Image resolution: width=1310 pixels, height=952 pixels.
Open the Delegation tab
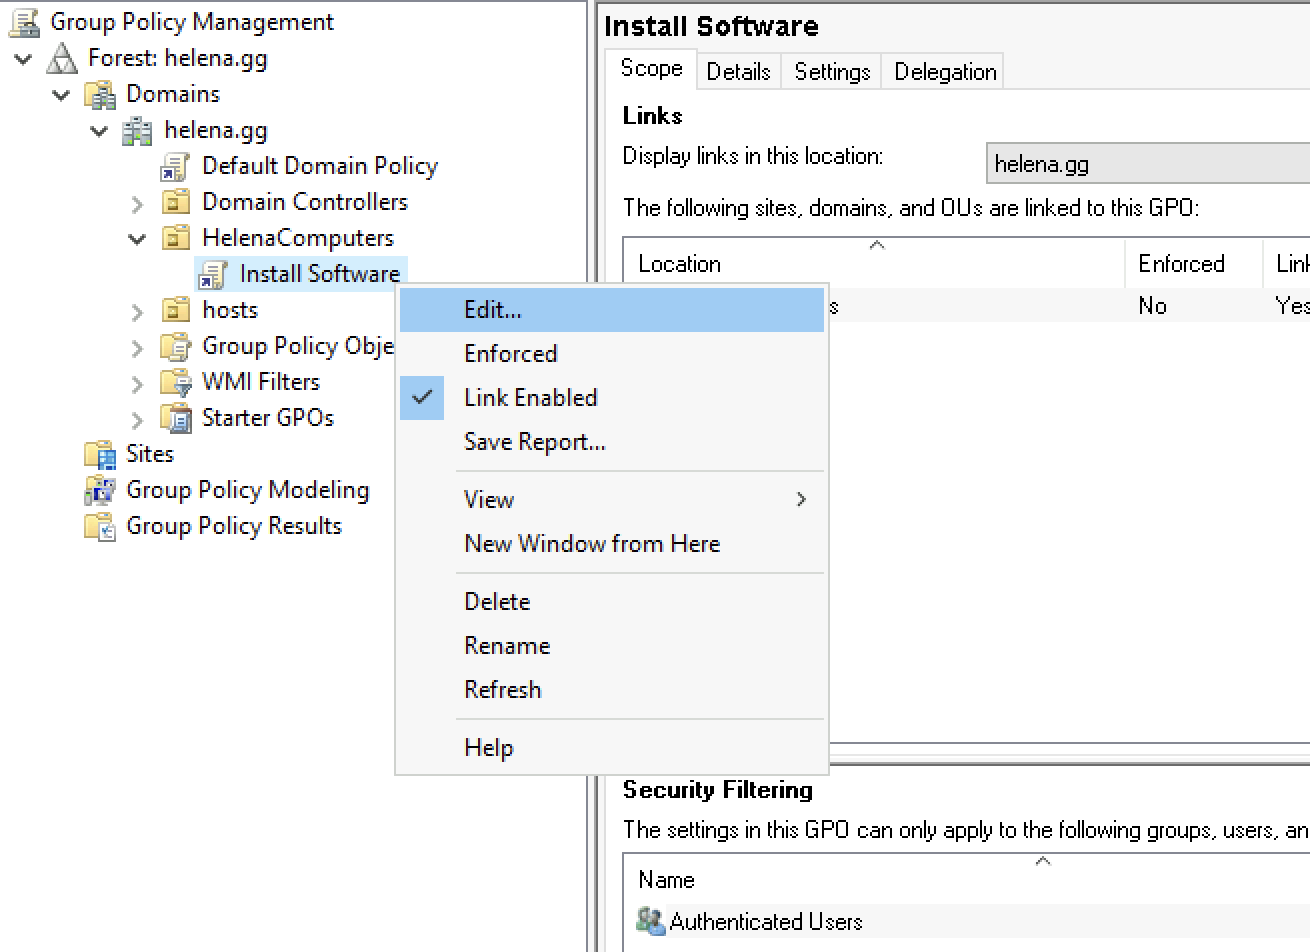(945, 72)
